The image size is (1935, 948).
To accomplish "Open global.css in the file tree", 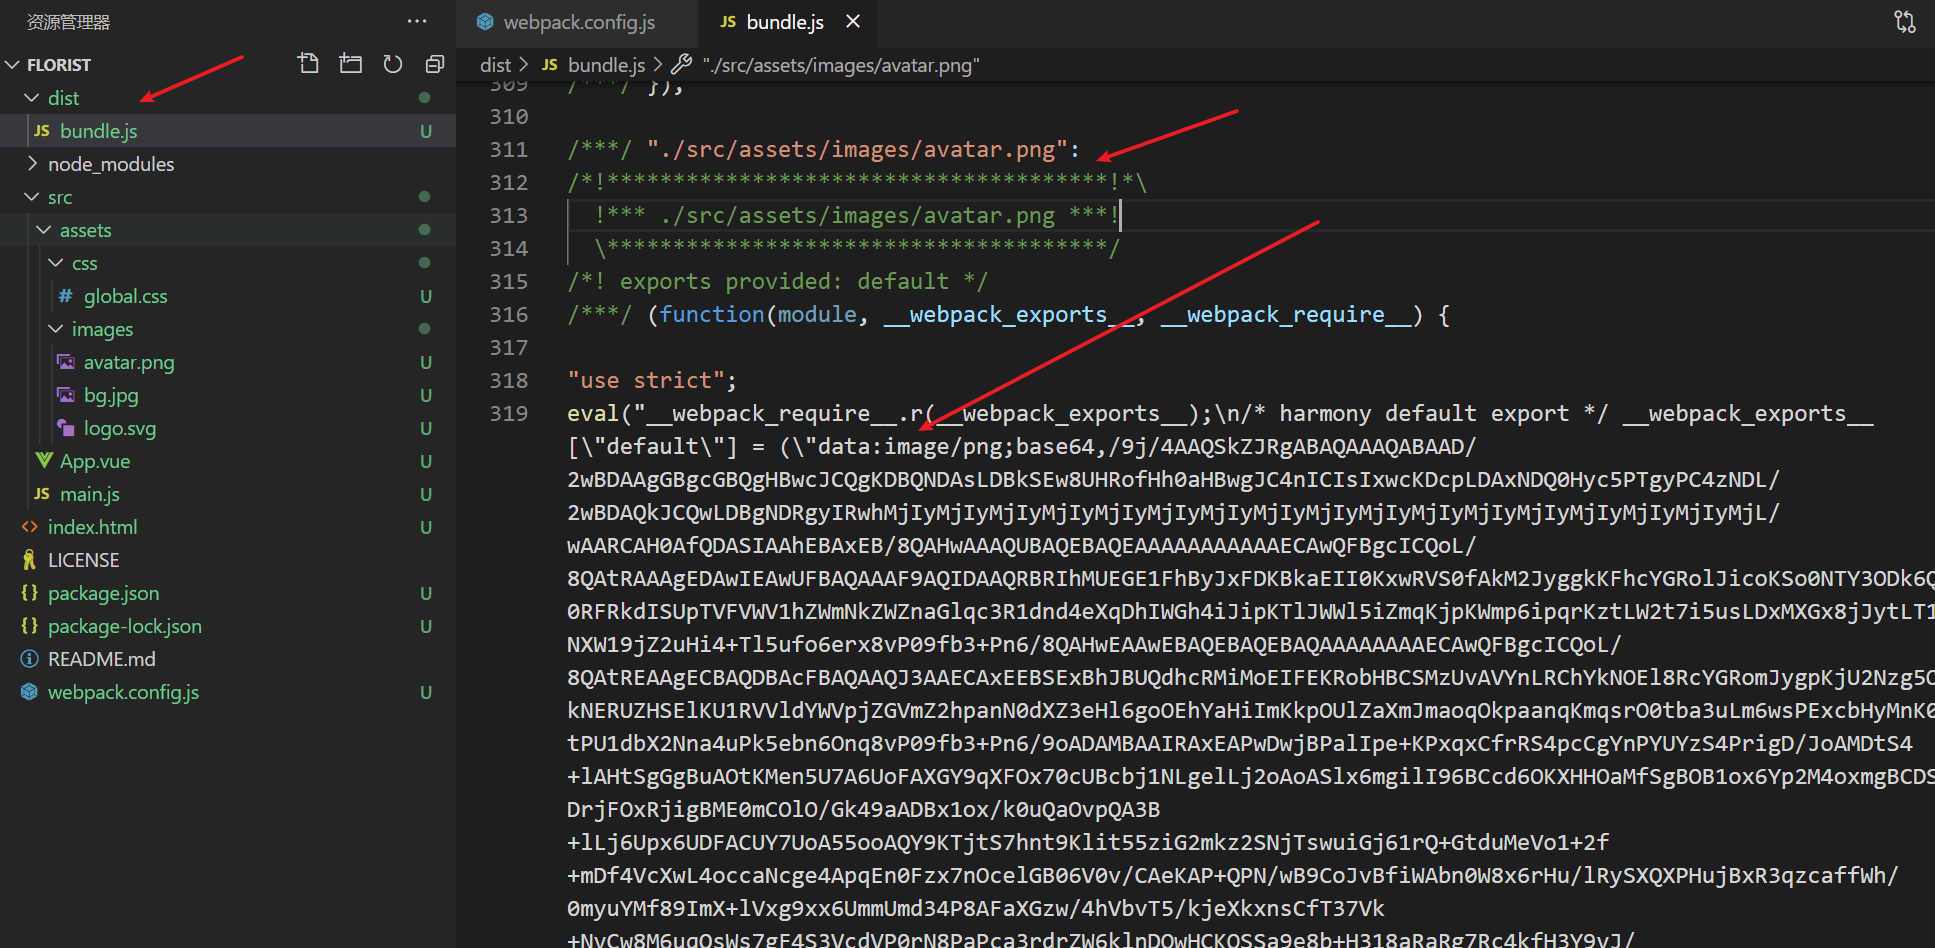I will click(228, 296).
